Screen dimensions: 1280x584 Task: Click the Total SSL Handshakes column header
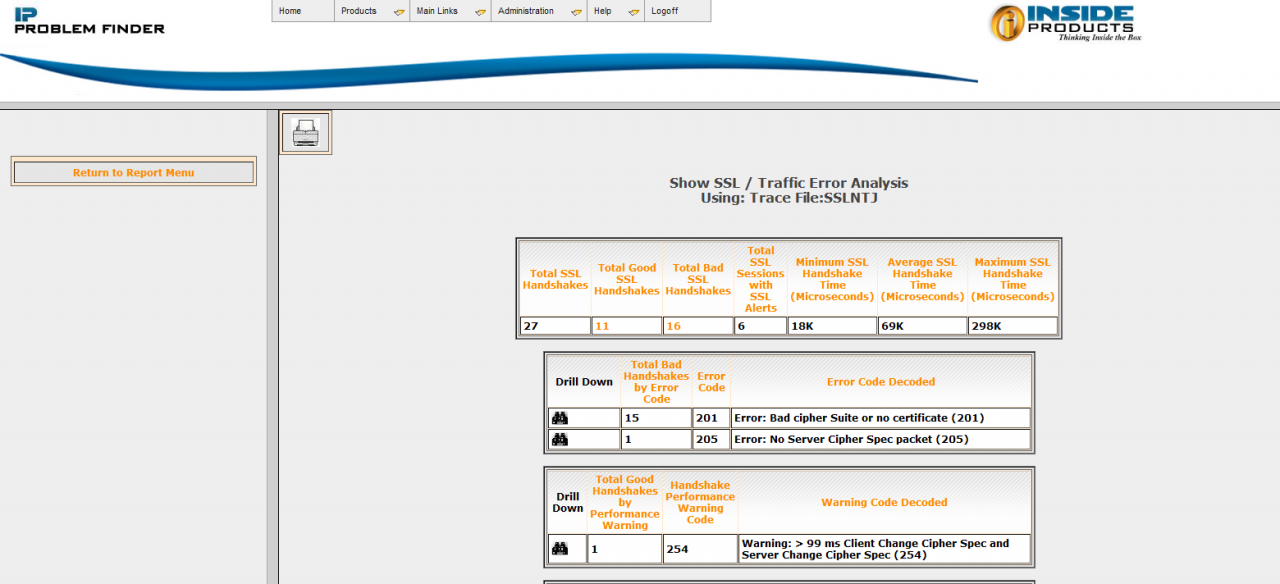pos(555,279)
